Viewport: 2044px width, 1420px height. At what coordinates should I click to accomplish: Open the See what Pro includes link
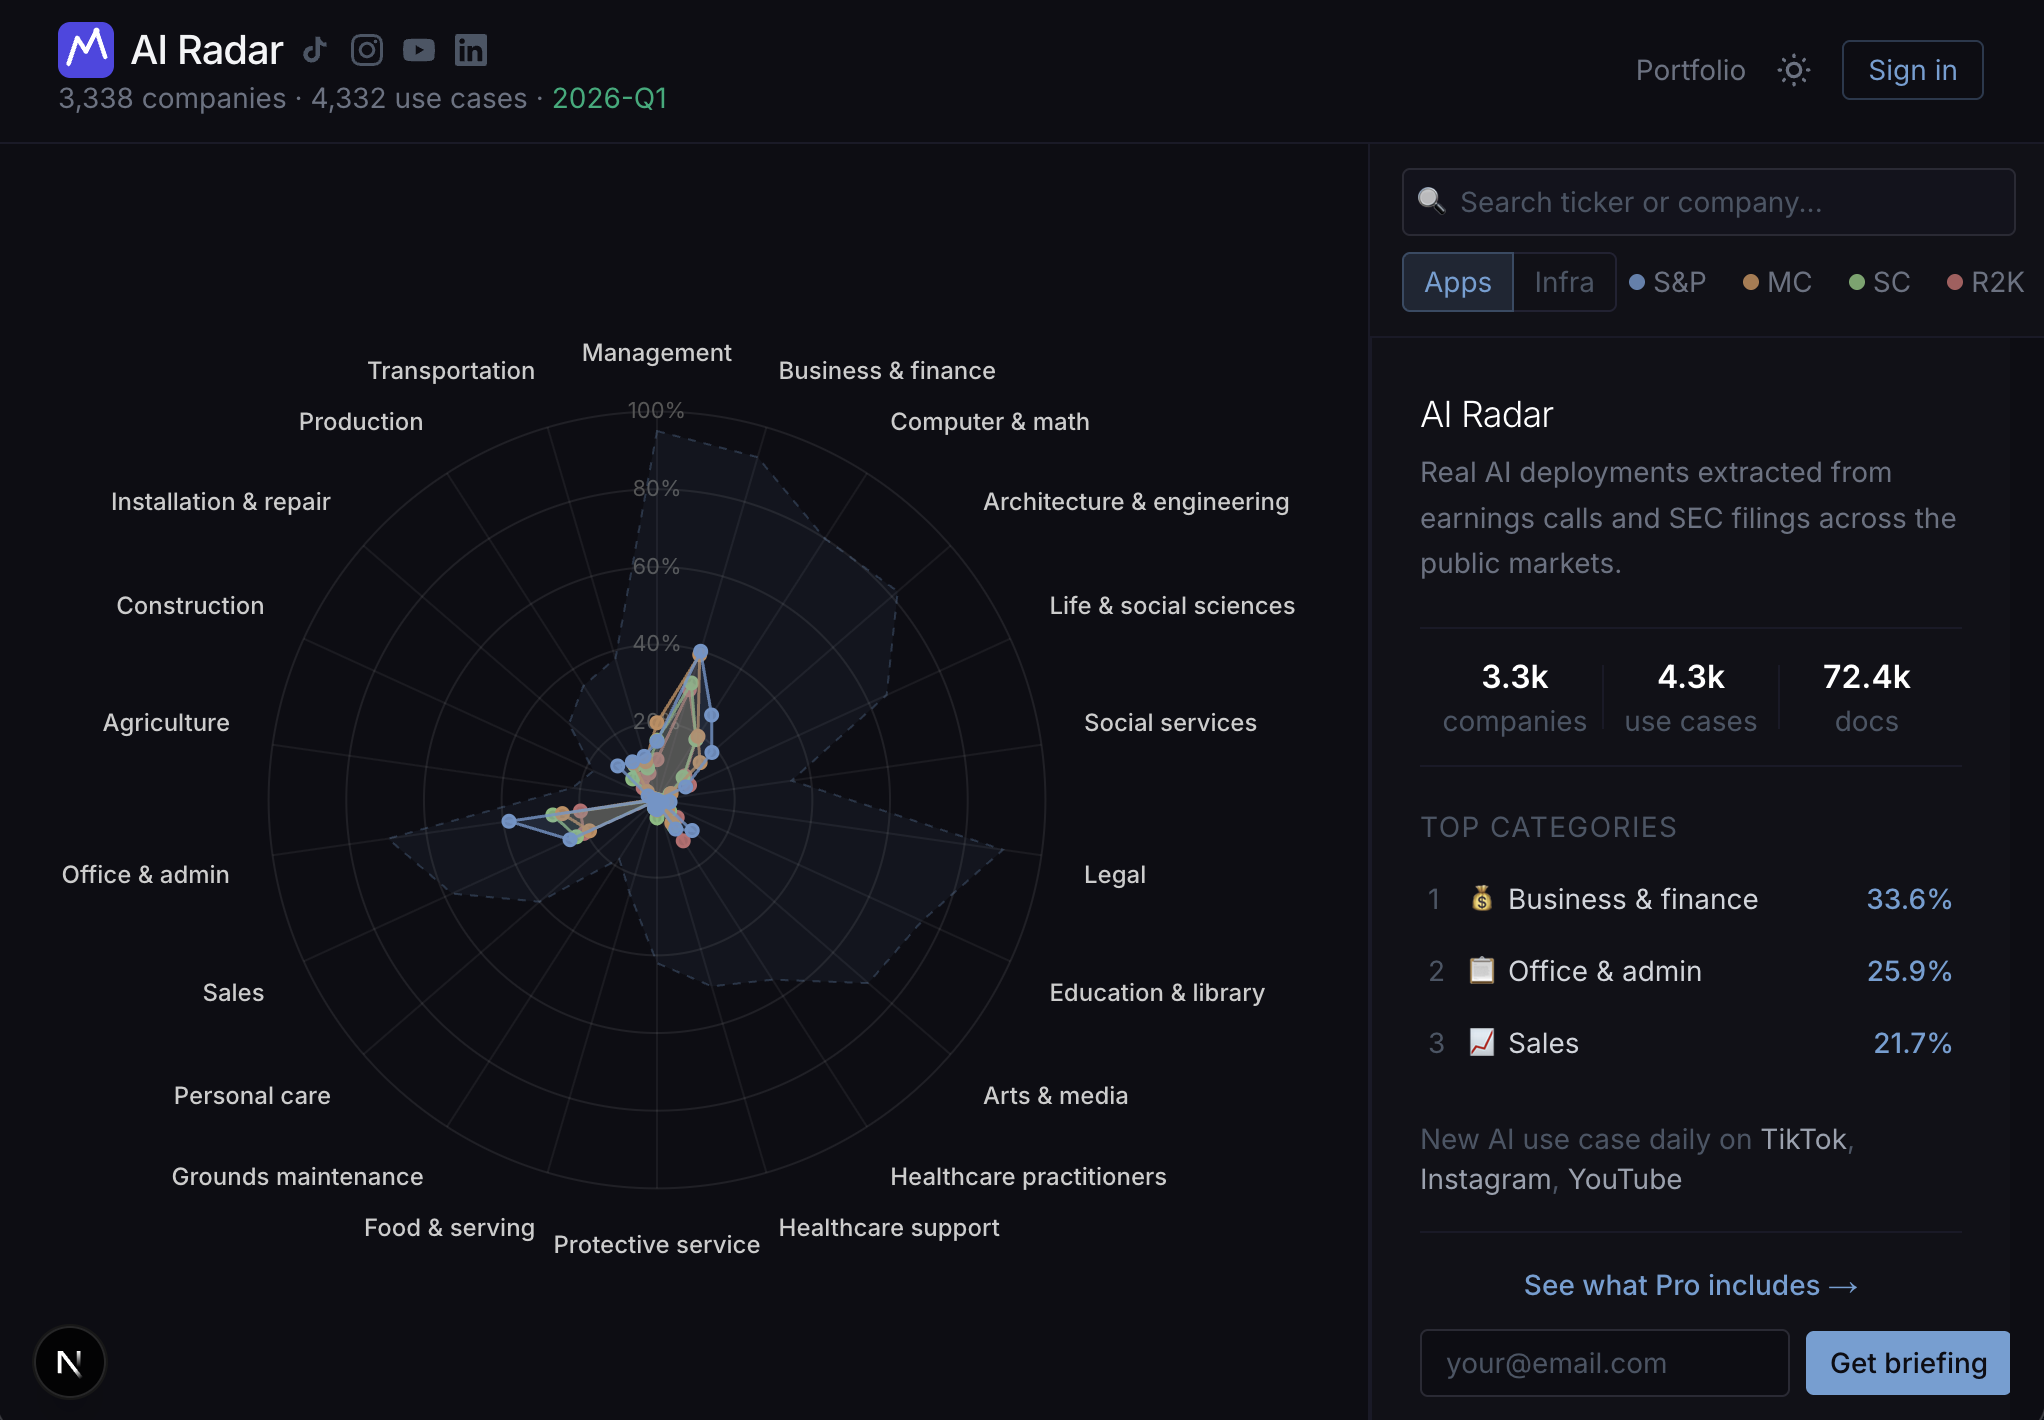coord(1688,1285)
